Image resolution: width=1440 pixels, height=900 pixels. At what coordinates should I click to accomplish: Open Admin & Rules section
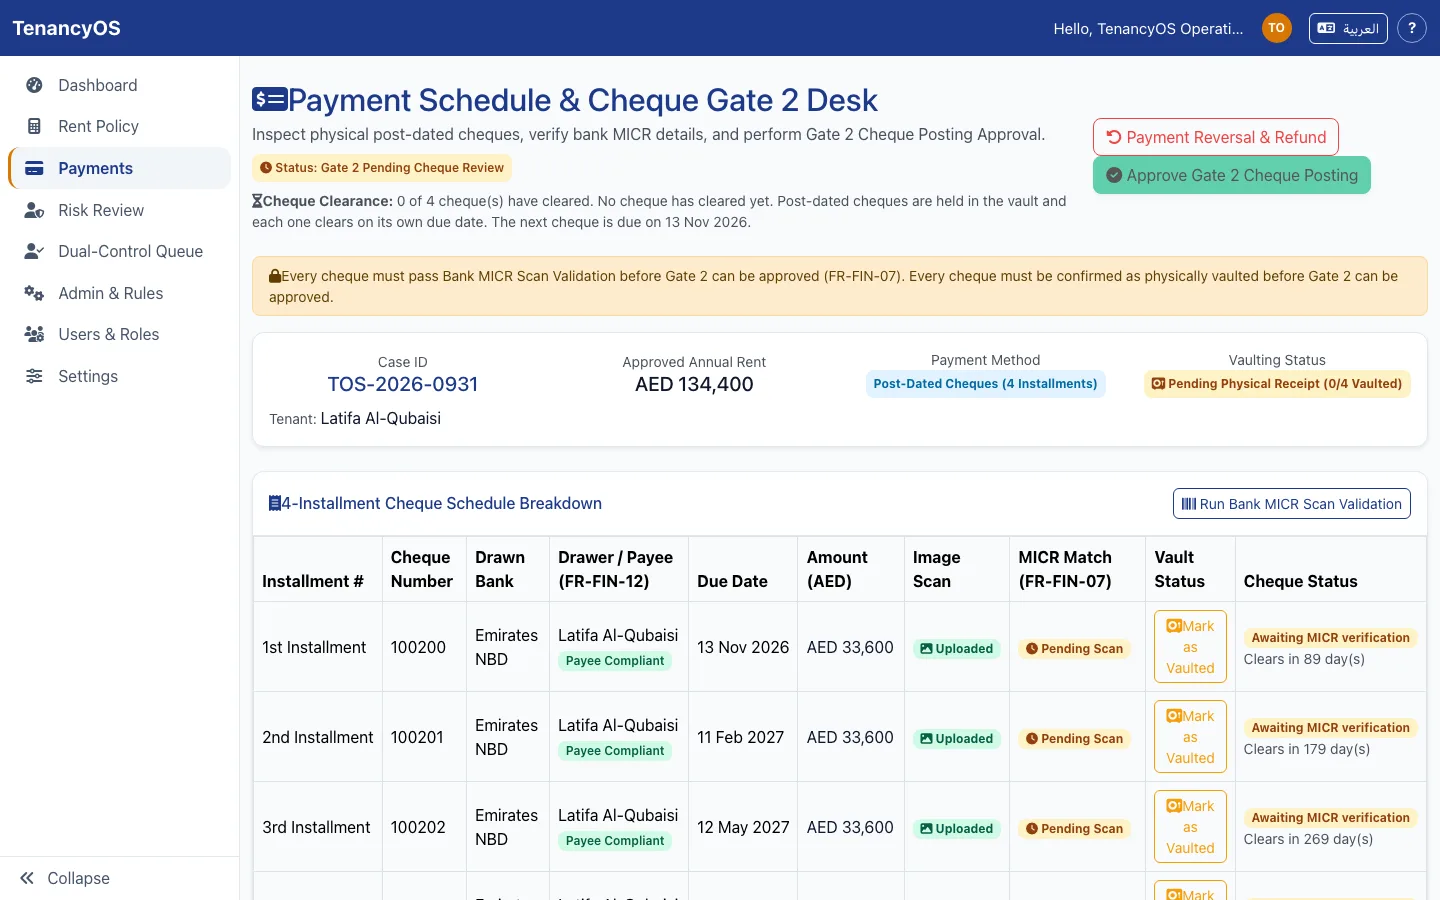pyautogui.click(x=120, y=293)
